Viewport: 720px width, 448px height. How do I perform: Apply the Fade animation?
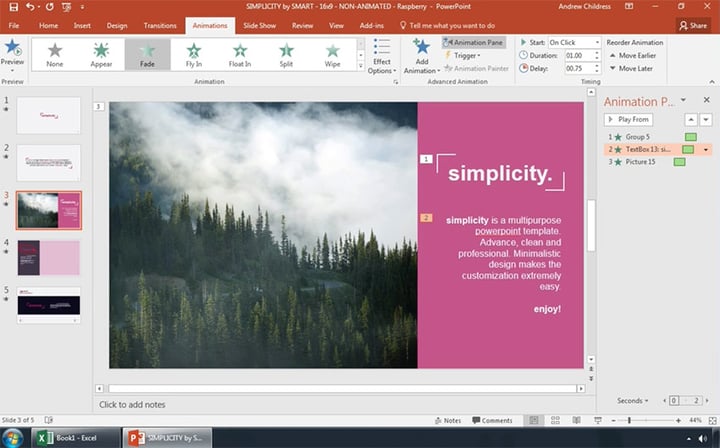[147, 55]
